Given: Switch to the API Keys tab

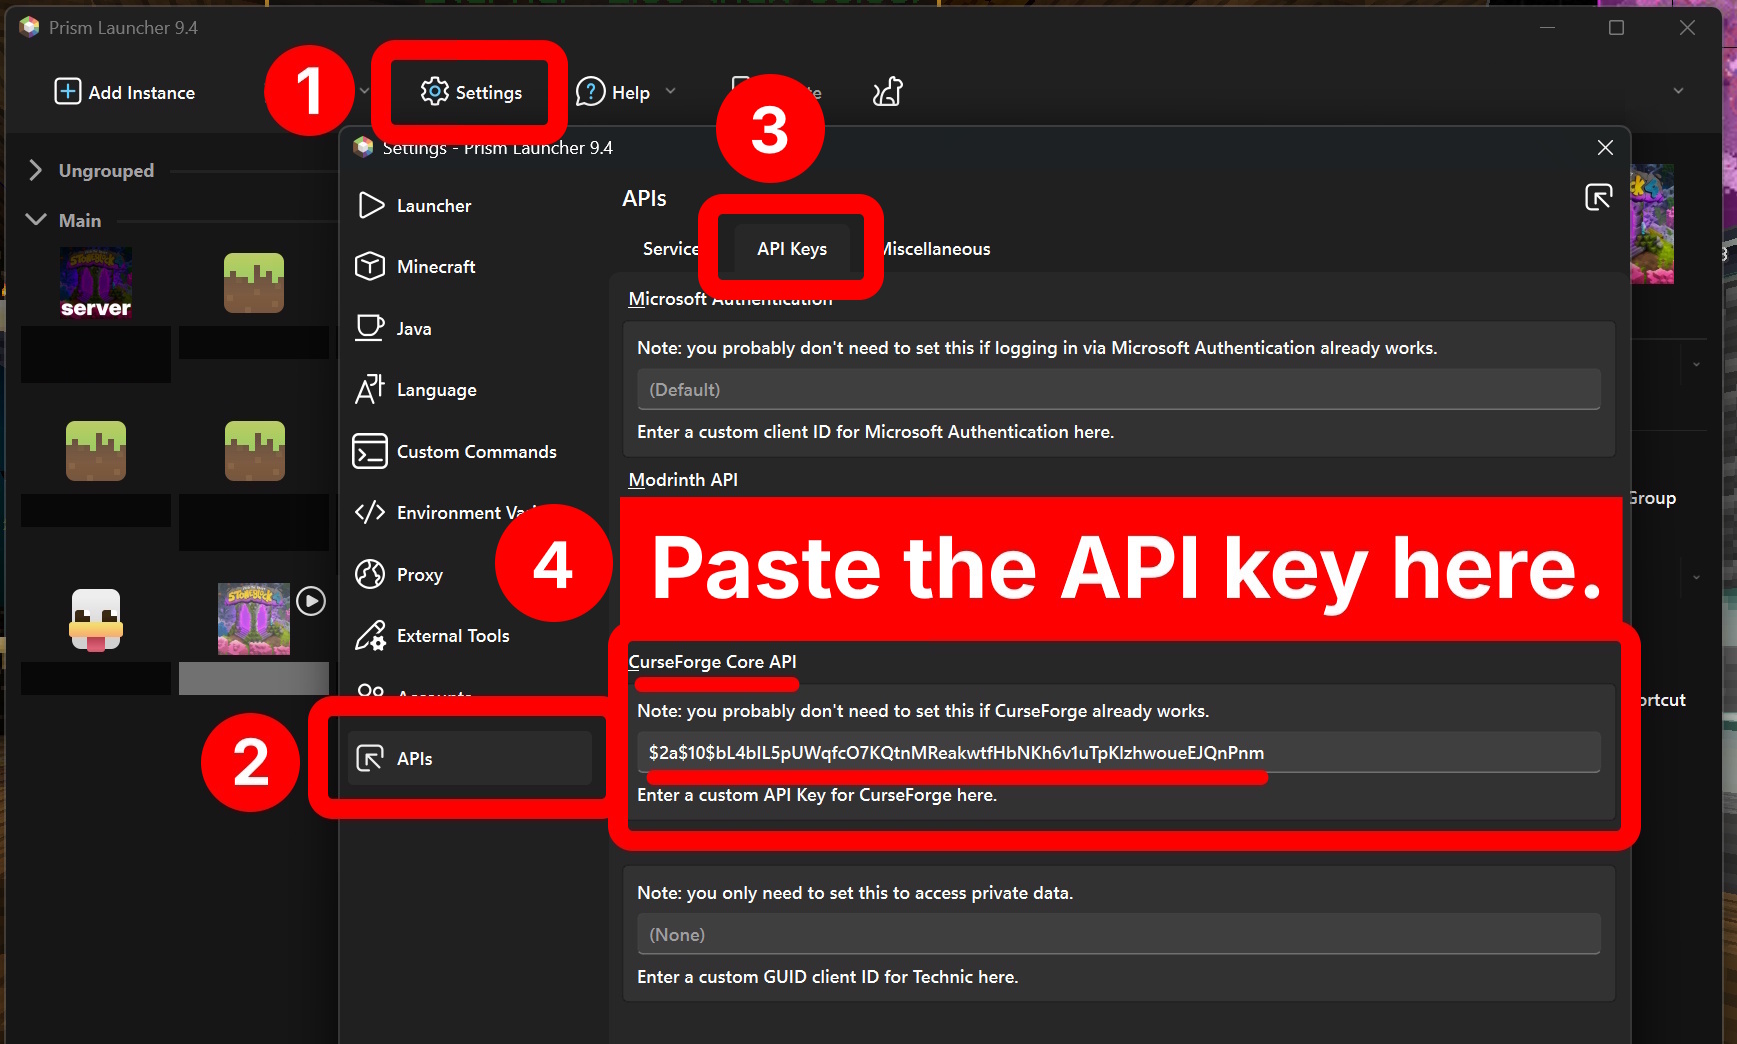Looking at the screenshot, I should coord(791,249).
